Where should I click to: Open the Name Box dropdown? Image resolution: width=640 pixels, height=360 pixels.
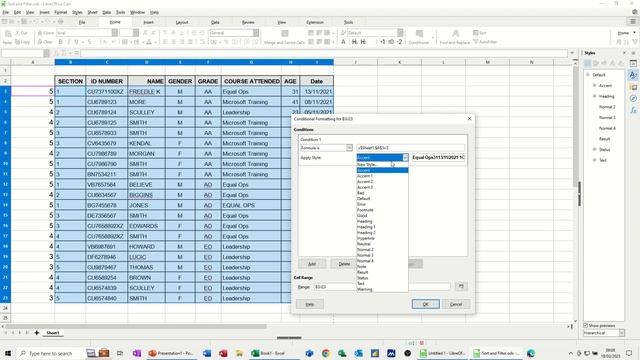coord(47,53)
